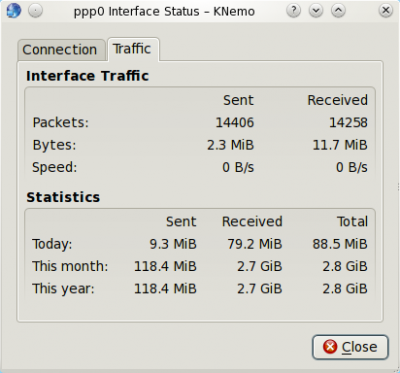The image size is (400, 373).
Task: Click today's received value 79.2 MiB
Action: (x=255, y=244)
